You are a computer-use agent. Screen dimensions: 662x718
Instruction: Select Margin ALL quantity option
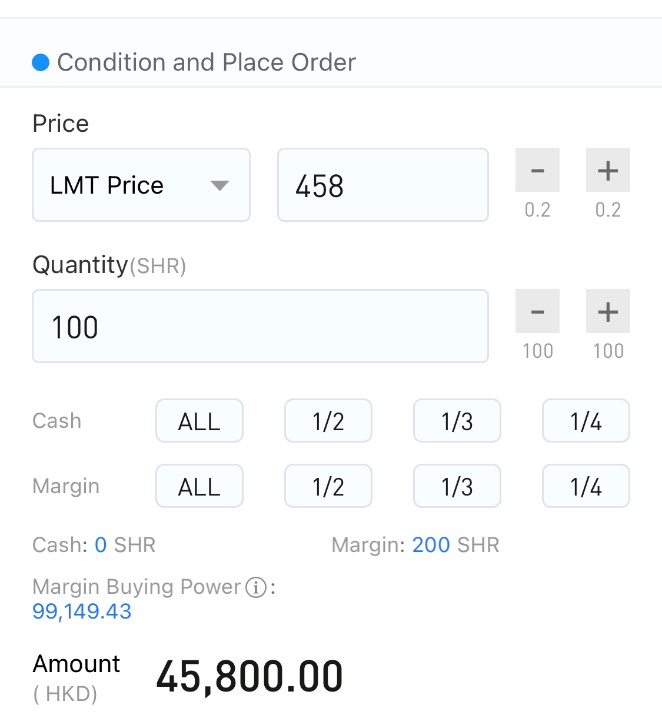(199, 486)
